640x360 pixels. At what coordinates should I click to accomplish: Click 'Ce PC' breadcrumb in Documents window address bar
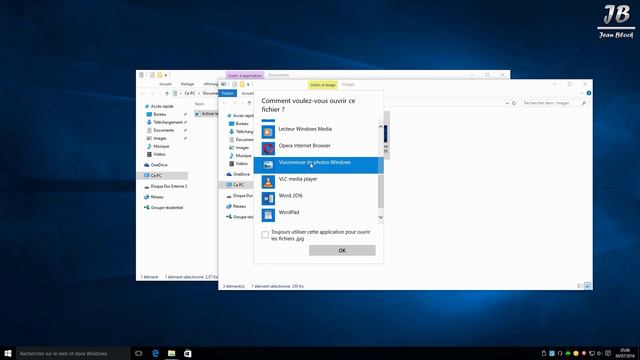pyautogui.click(x=190, y=93)
